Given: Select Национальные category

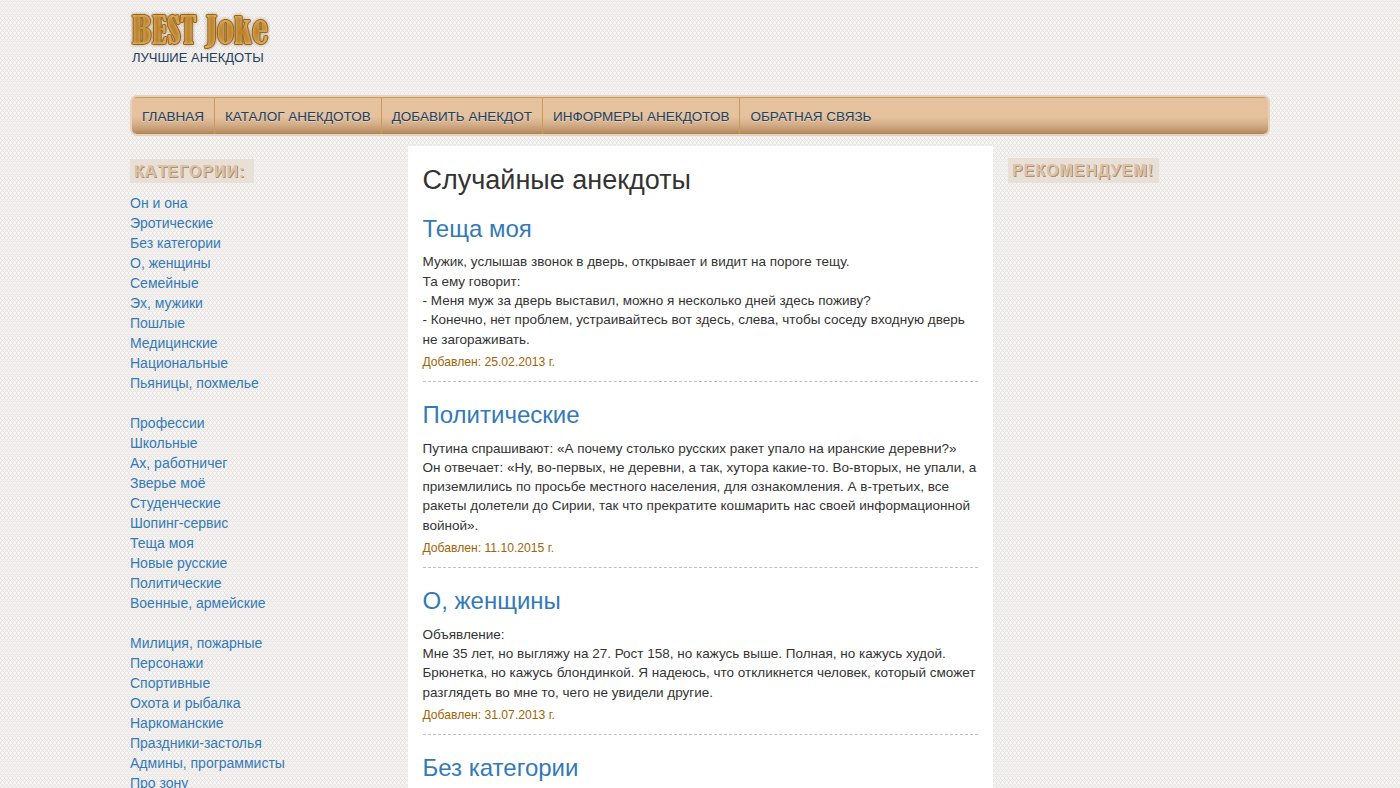Looking at the screenshot, I should click(179, 363).
